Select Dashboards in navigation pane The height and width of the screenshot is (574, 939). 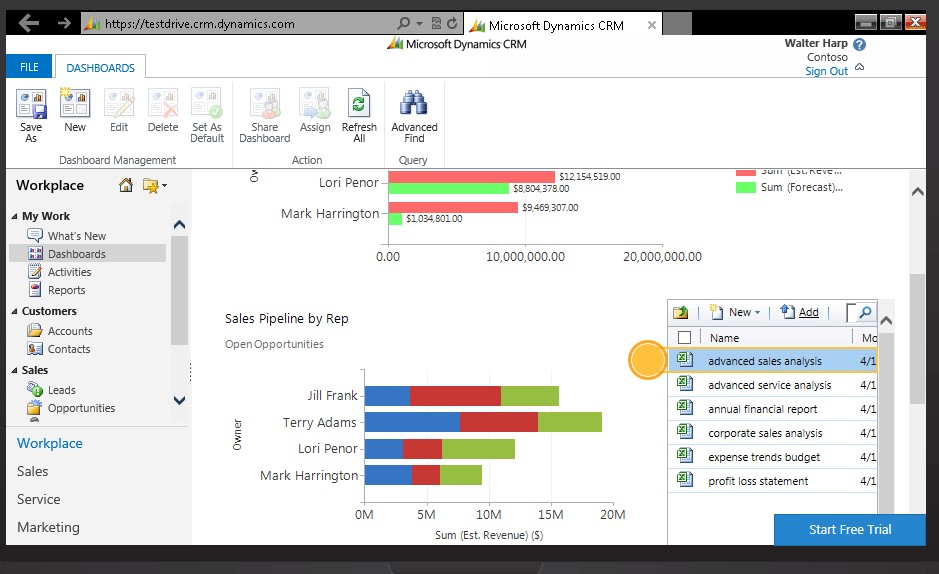[x=87, y=253]
